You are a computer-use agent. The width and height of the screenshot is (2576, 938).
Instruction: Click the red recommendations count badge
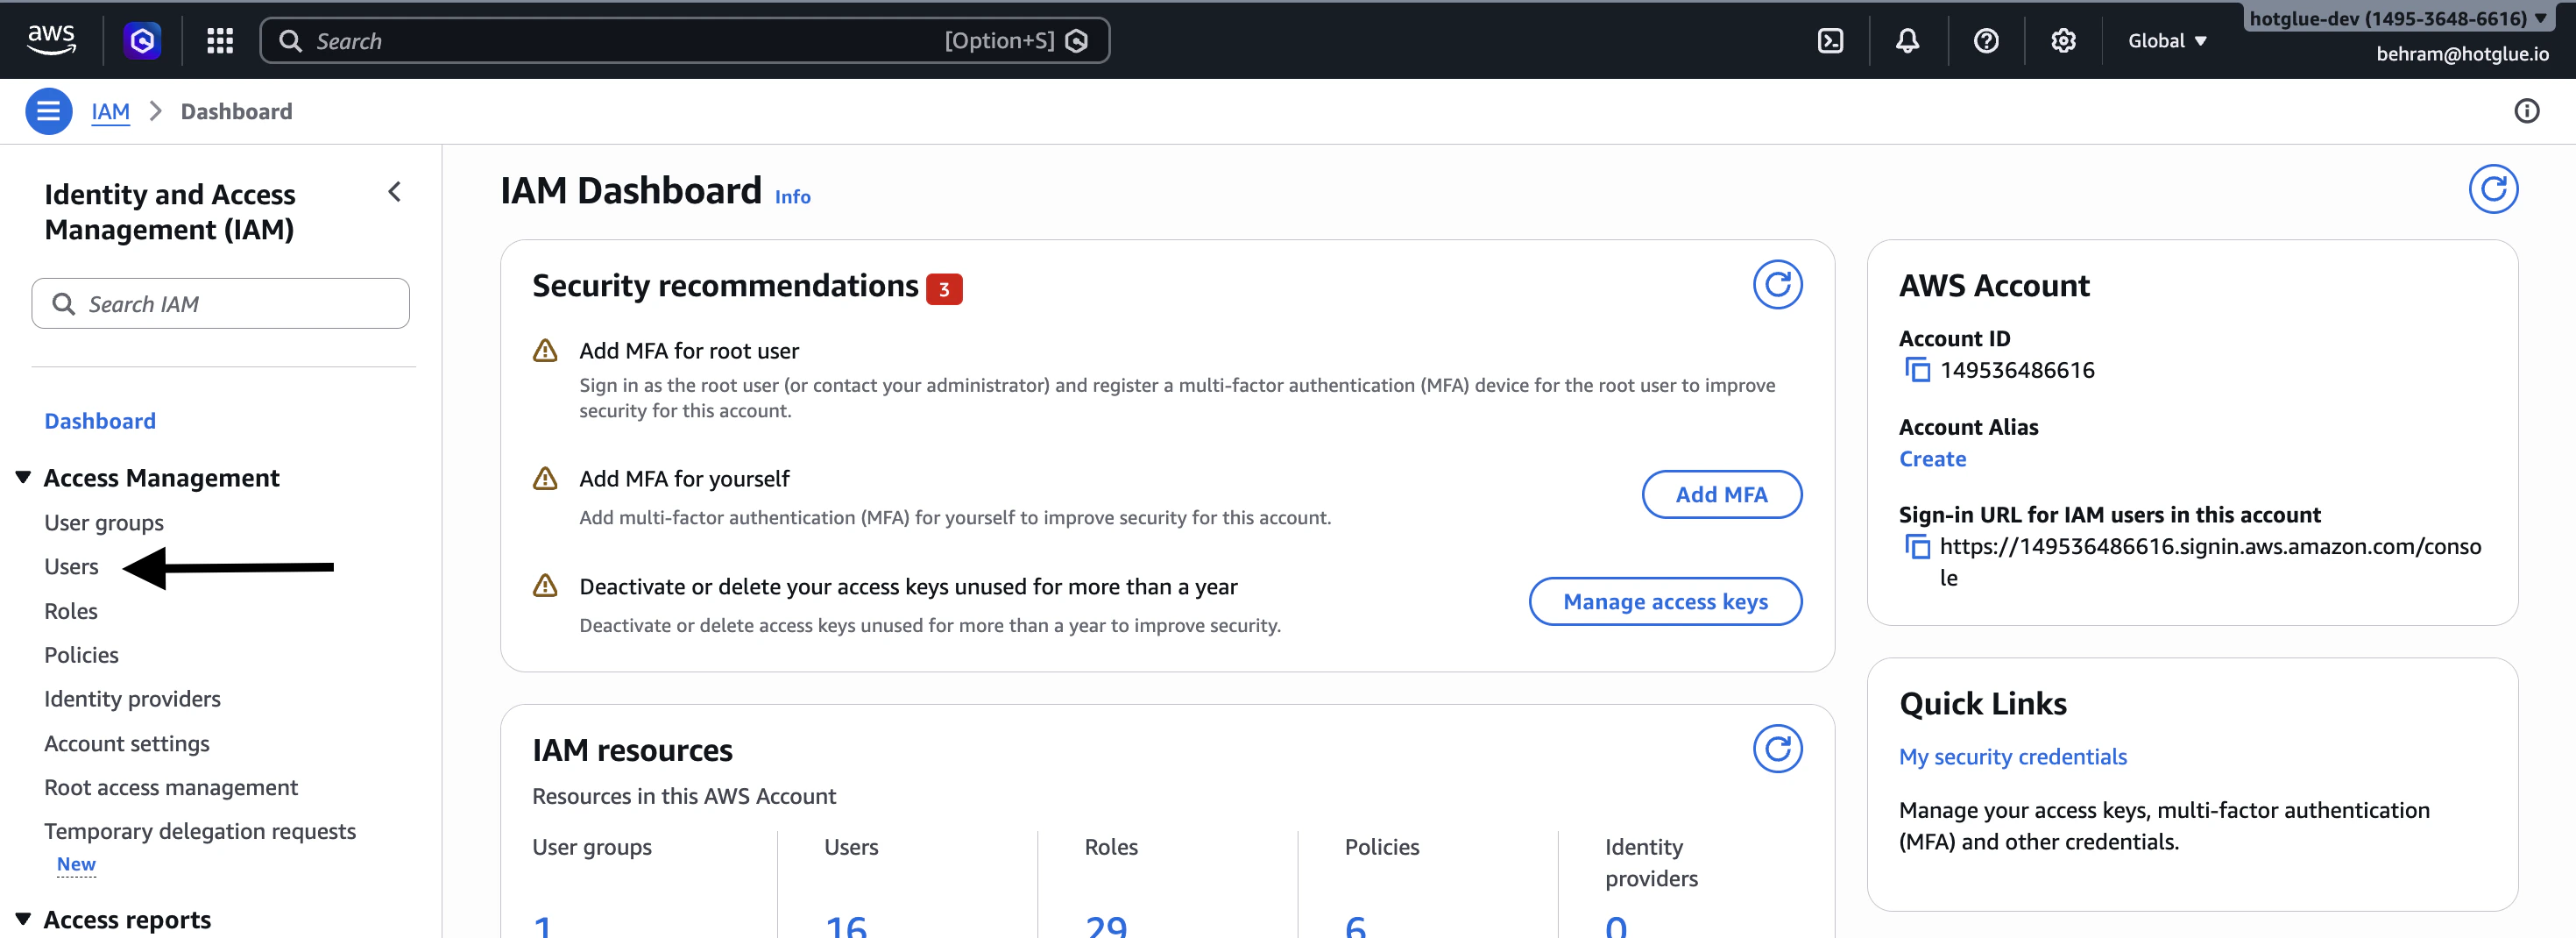coord(943,289)
